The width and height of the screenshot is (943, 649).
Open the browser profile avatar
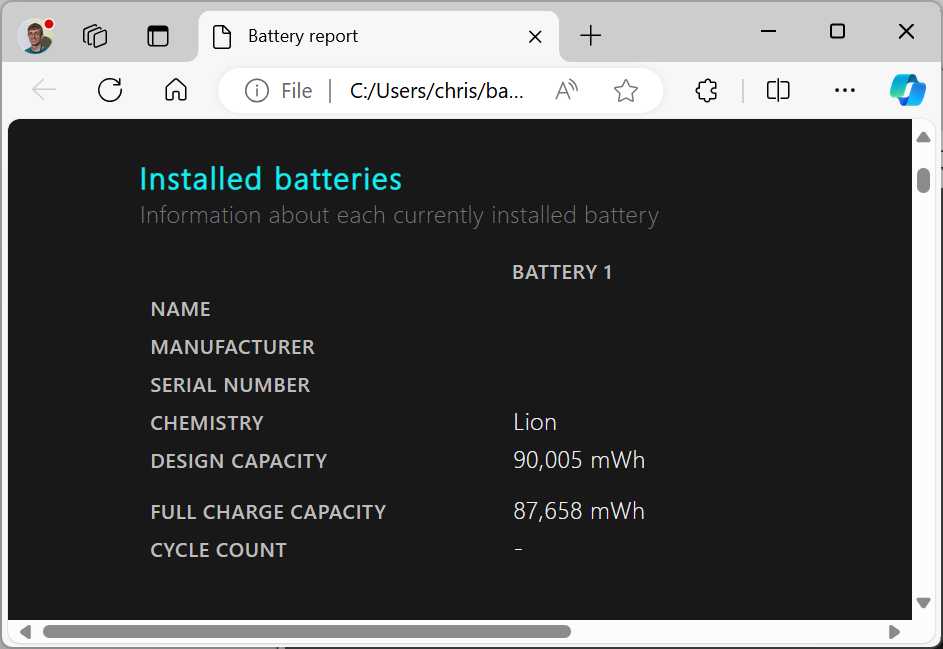[36, 36]
